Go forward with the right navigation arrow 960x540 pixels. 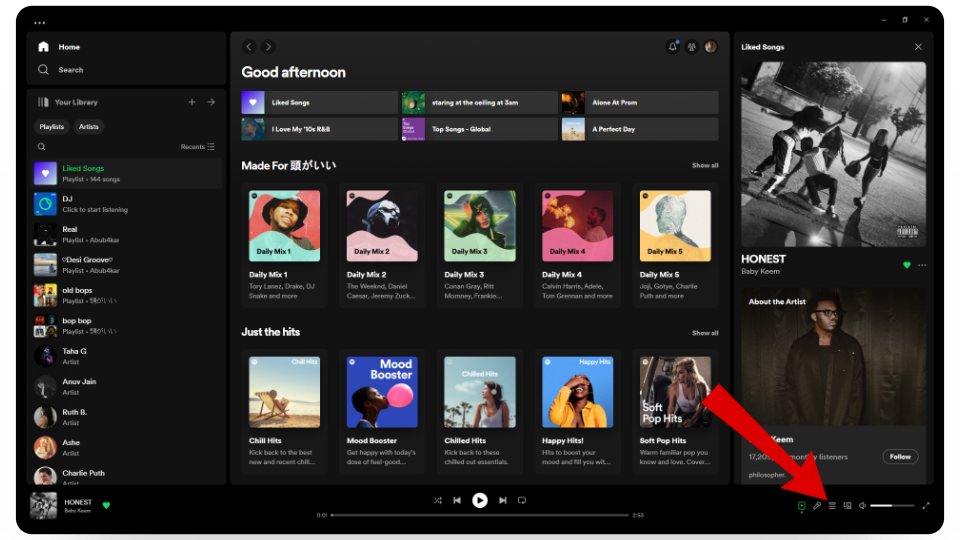pos(268,47)
